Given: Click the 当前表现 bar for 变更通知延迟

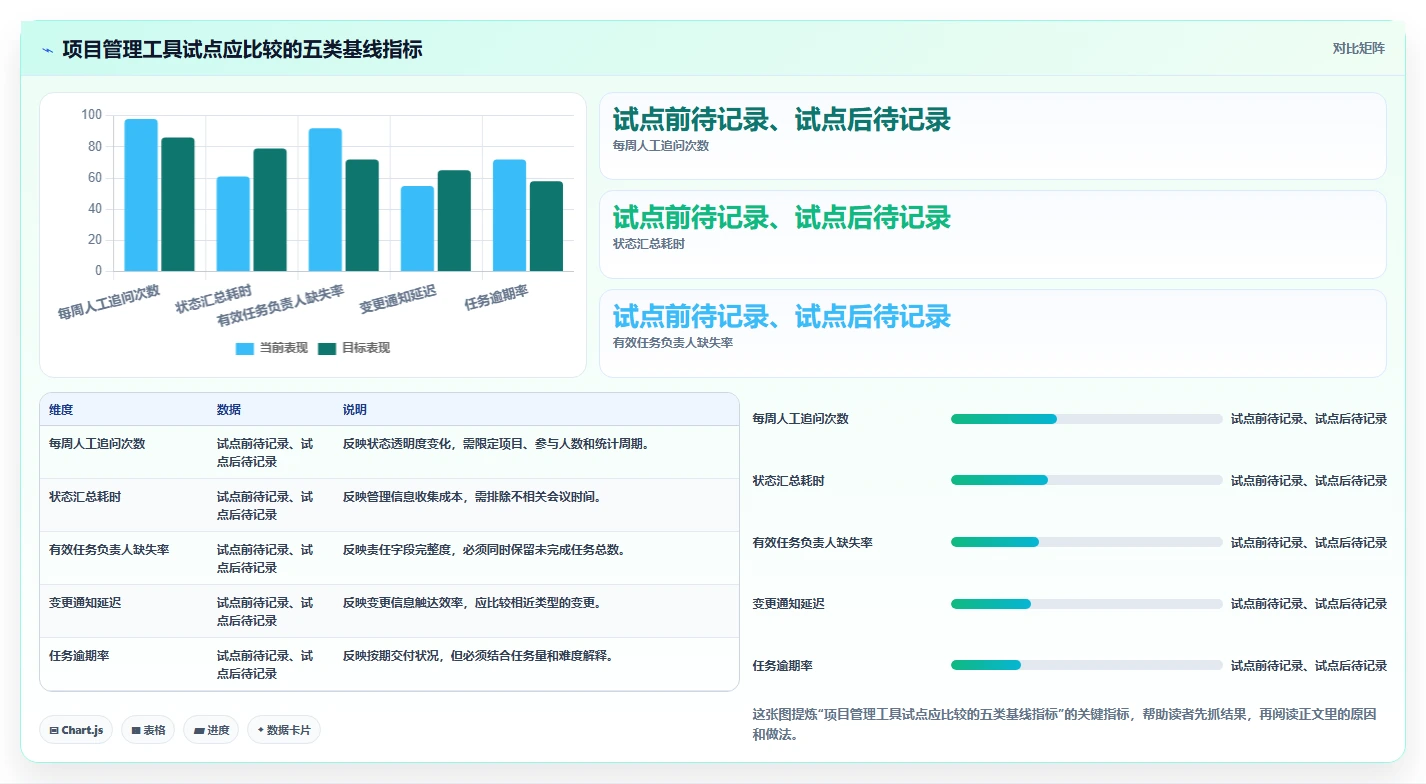Looking at the screenshot, I should point(417,228).
